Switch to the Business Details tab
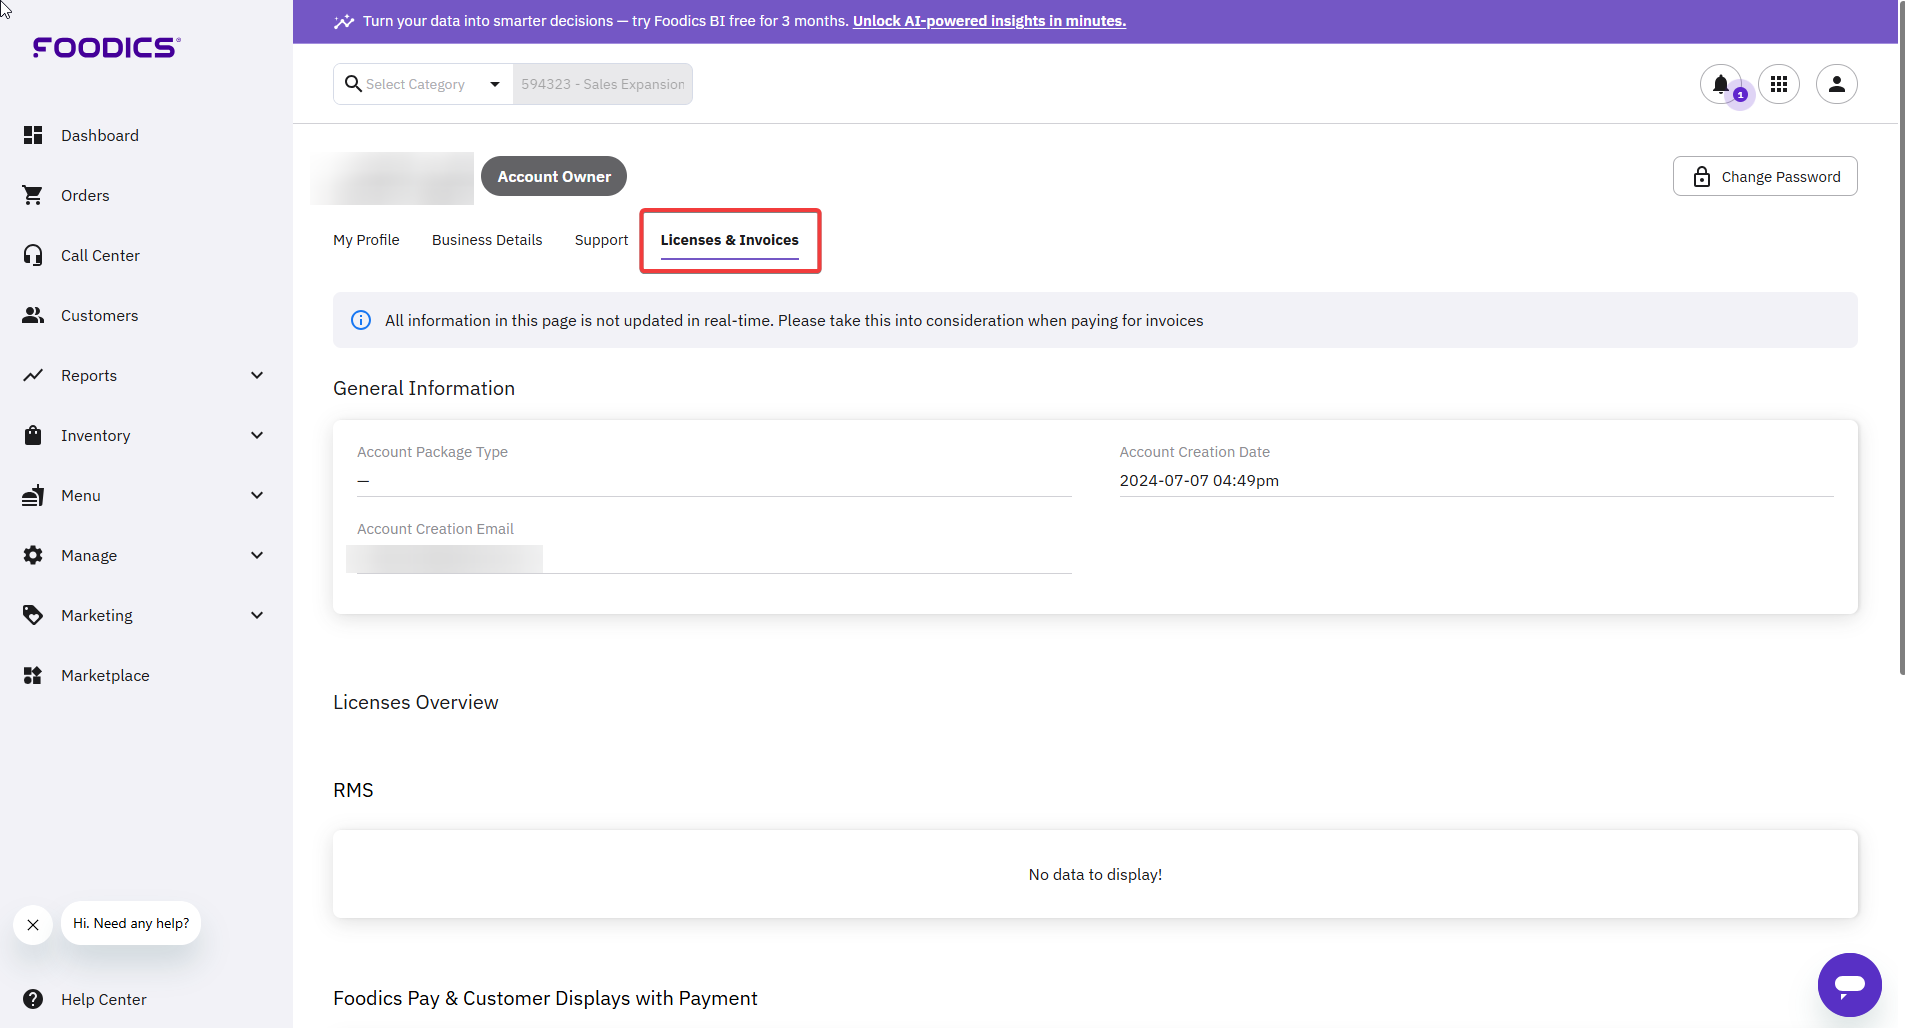 click(x=487, y=240)
